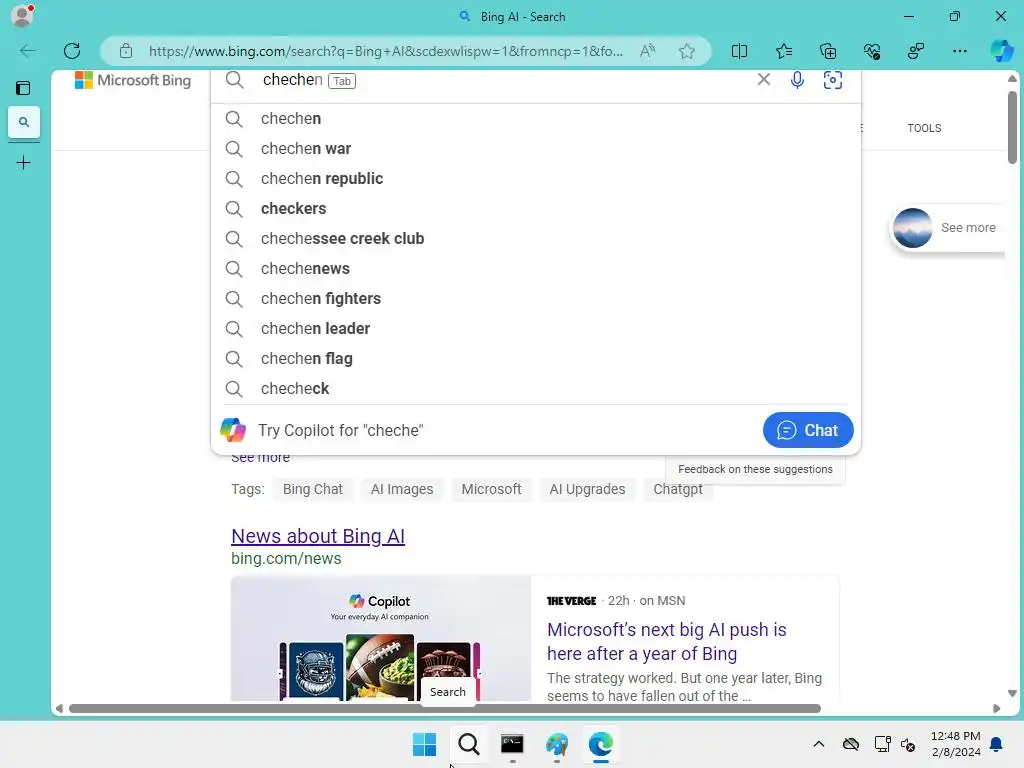Image resolution: width=1024 pixels, height=768 pixels.
Task: Open the terminal taskbar icon
Action: coord(512,744)
